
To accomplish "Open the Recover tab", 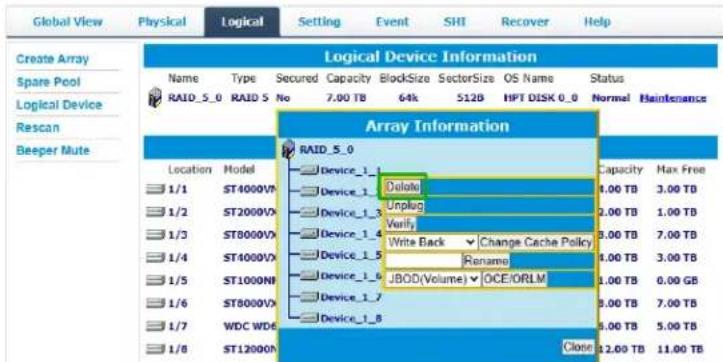I will 525,22.
